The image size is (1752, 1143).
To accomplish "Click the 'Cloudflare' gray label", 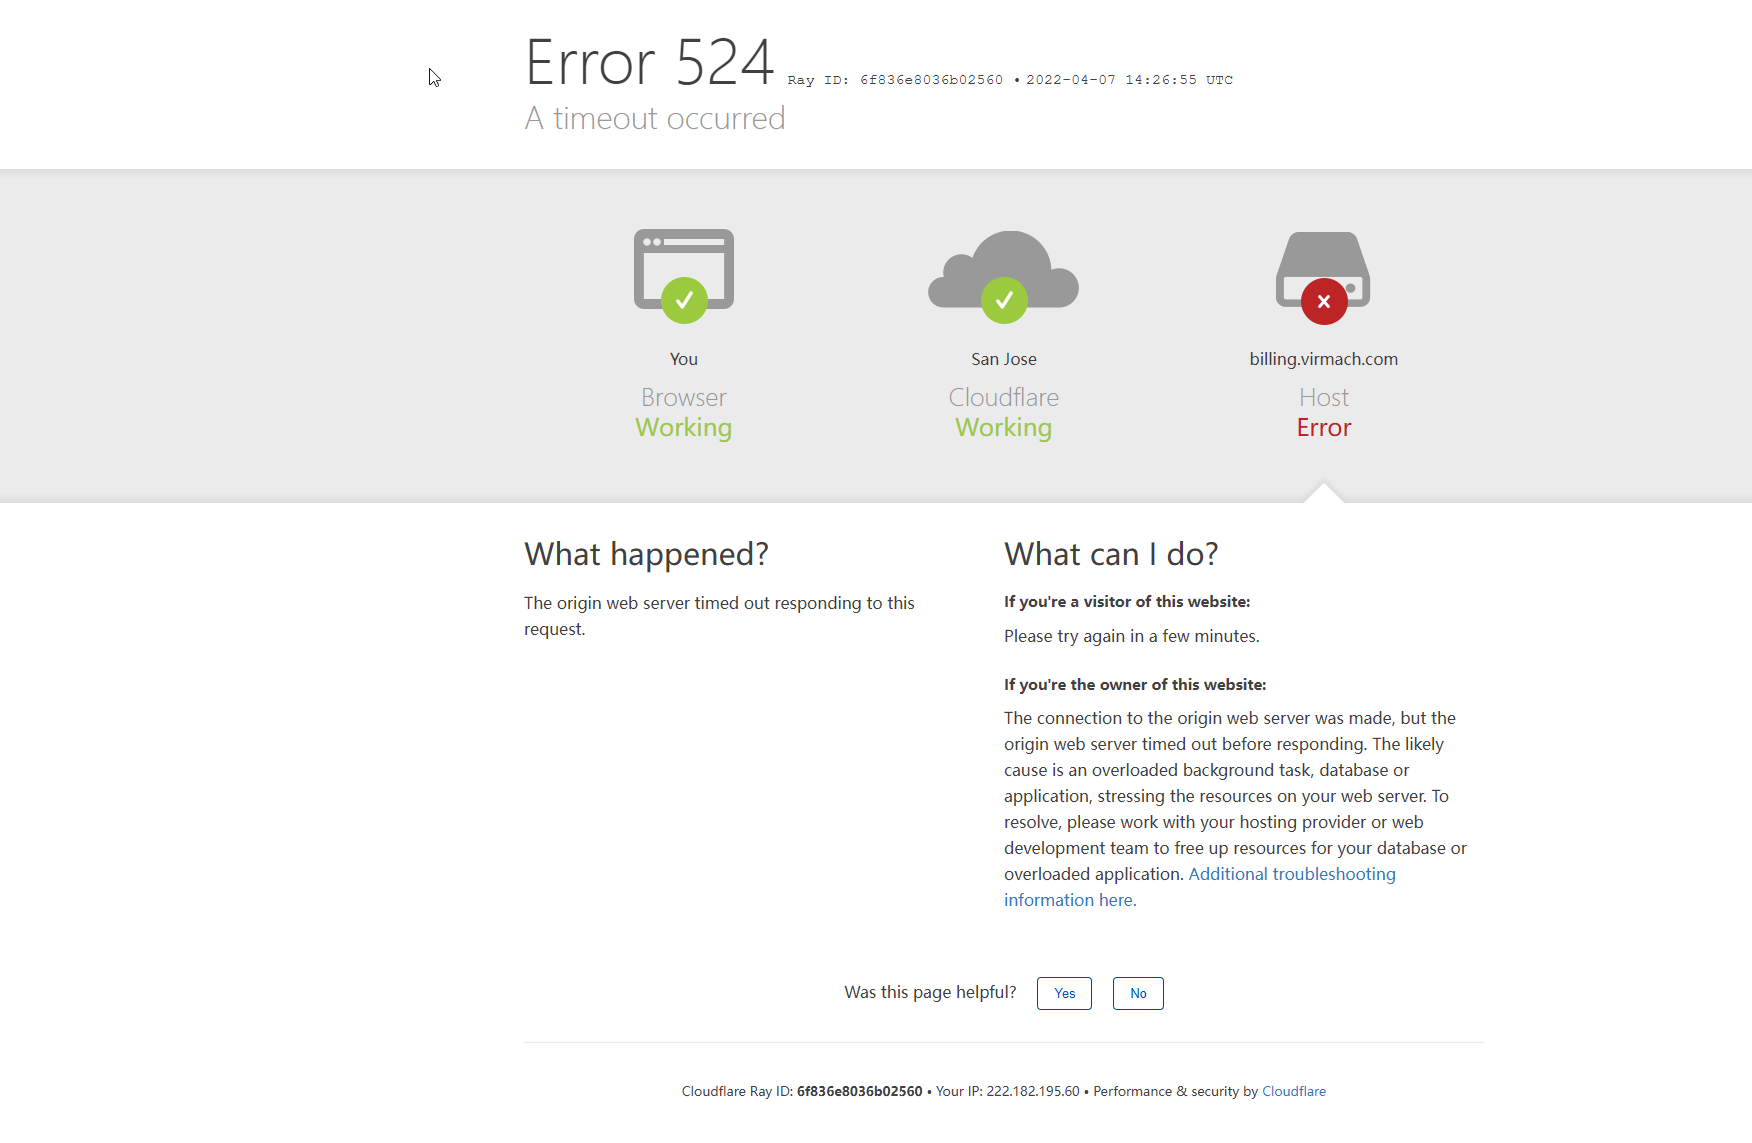I will coord(1004,397).
